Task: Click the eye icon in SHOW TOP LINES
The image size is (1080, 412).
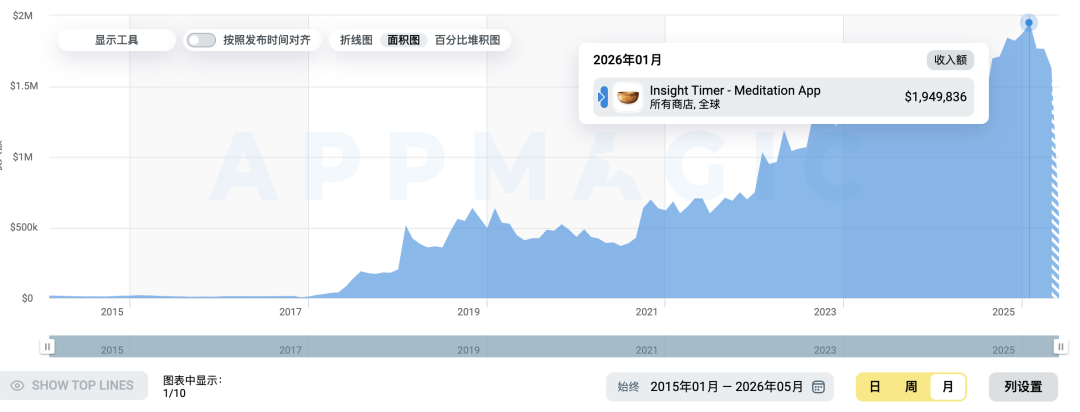Action: coord(18,386)
